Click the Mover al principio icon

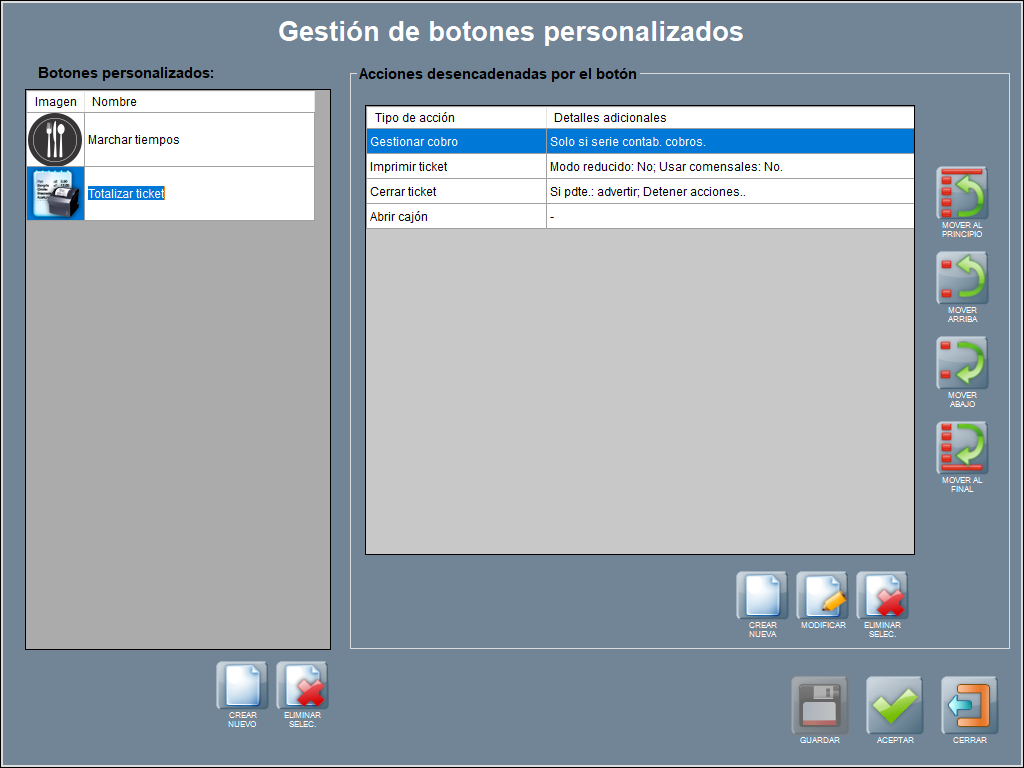[x=962, y=193]
